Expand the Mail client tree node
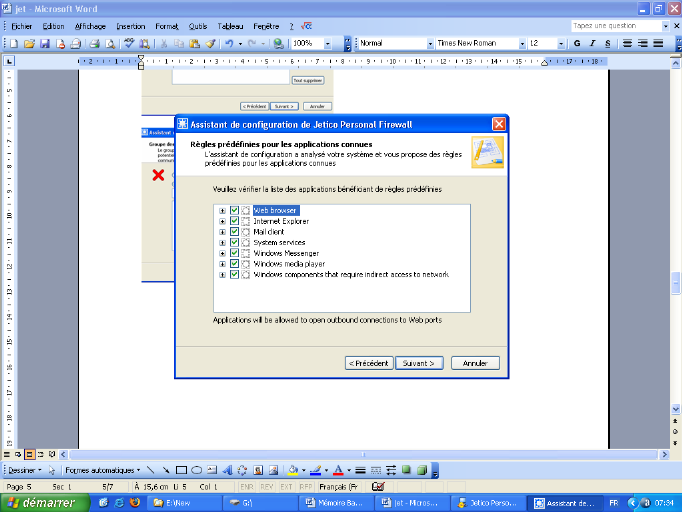This screenshot has width=682, height=512. [x=222, y=232]
